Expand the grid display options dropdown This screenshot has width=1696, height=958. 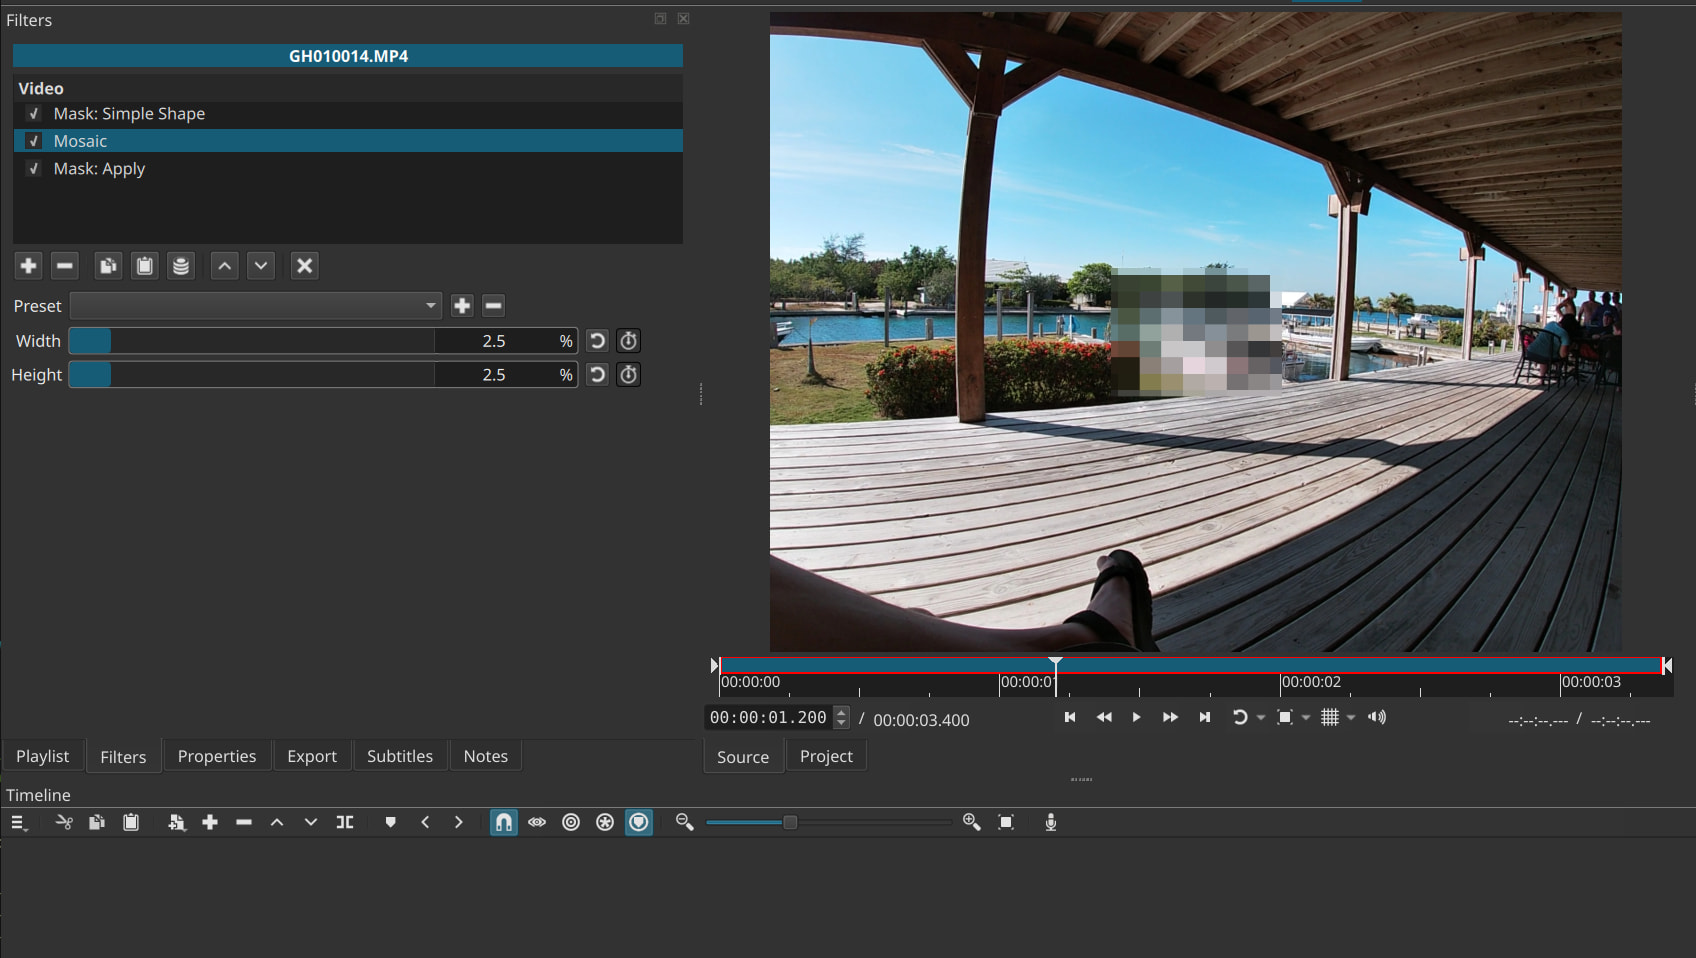(1351, 718)
